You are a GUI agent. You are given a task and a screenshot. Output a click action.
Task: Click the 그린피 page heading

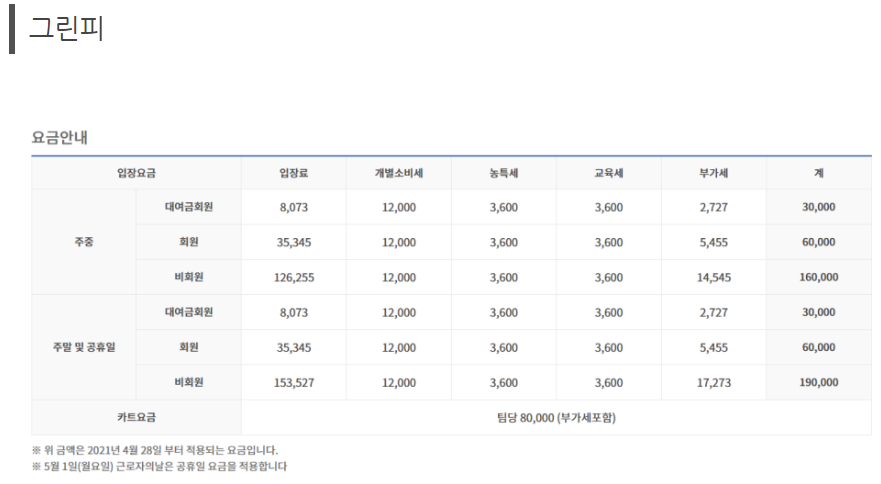[x=66, y=28]
